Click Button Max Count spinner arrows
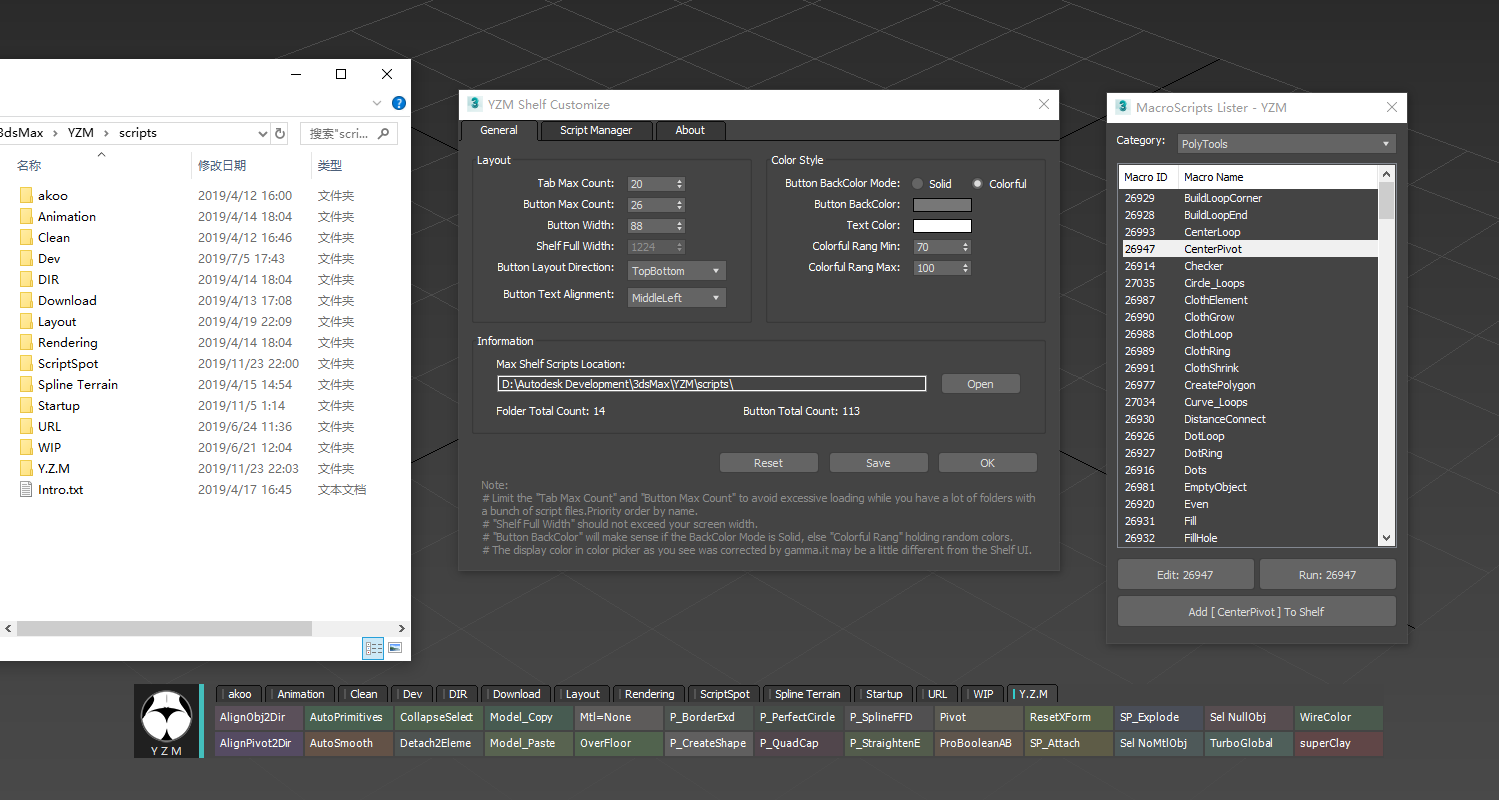This screenshot has width=1499, height=800. point(680,205)
